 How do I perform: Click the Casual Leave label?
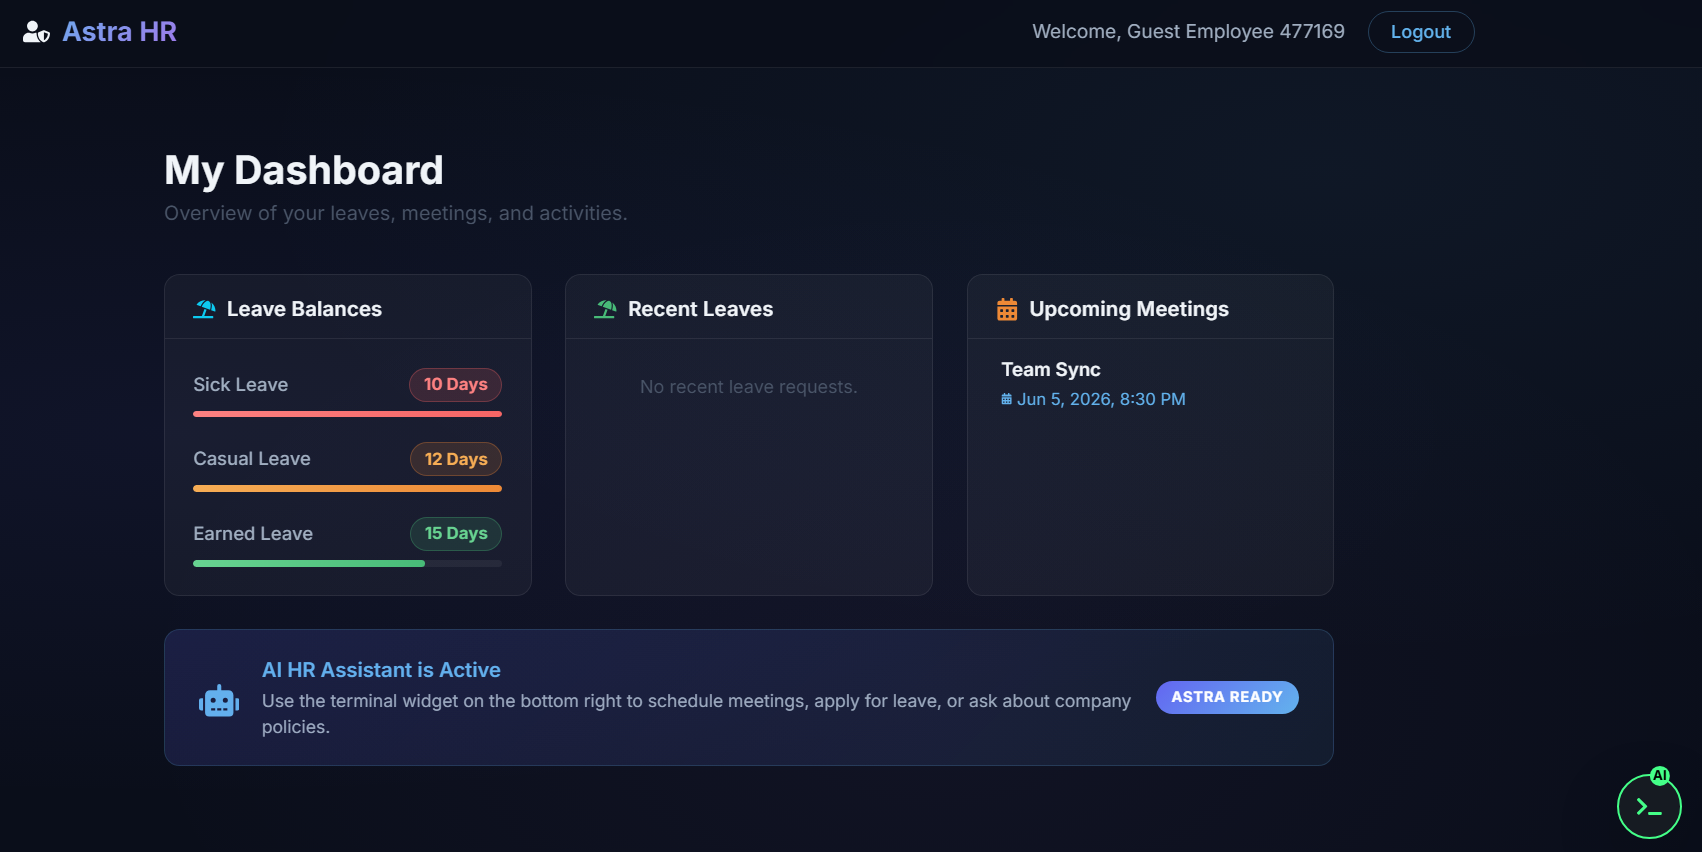(x=252, y=459)
